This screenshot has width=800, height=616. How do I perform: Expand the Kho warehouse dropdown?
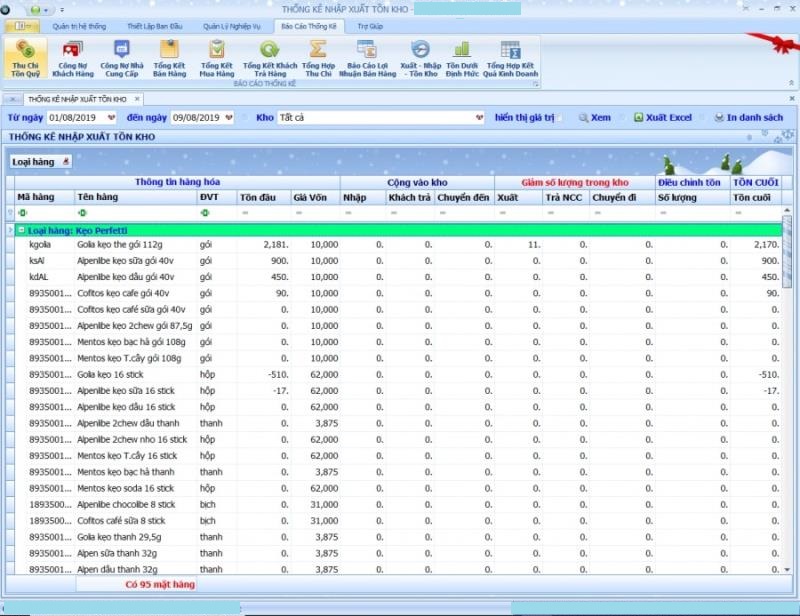tap(479, 118)
